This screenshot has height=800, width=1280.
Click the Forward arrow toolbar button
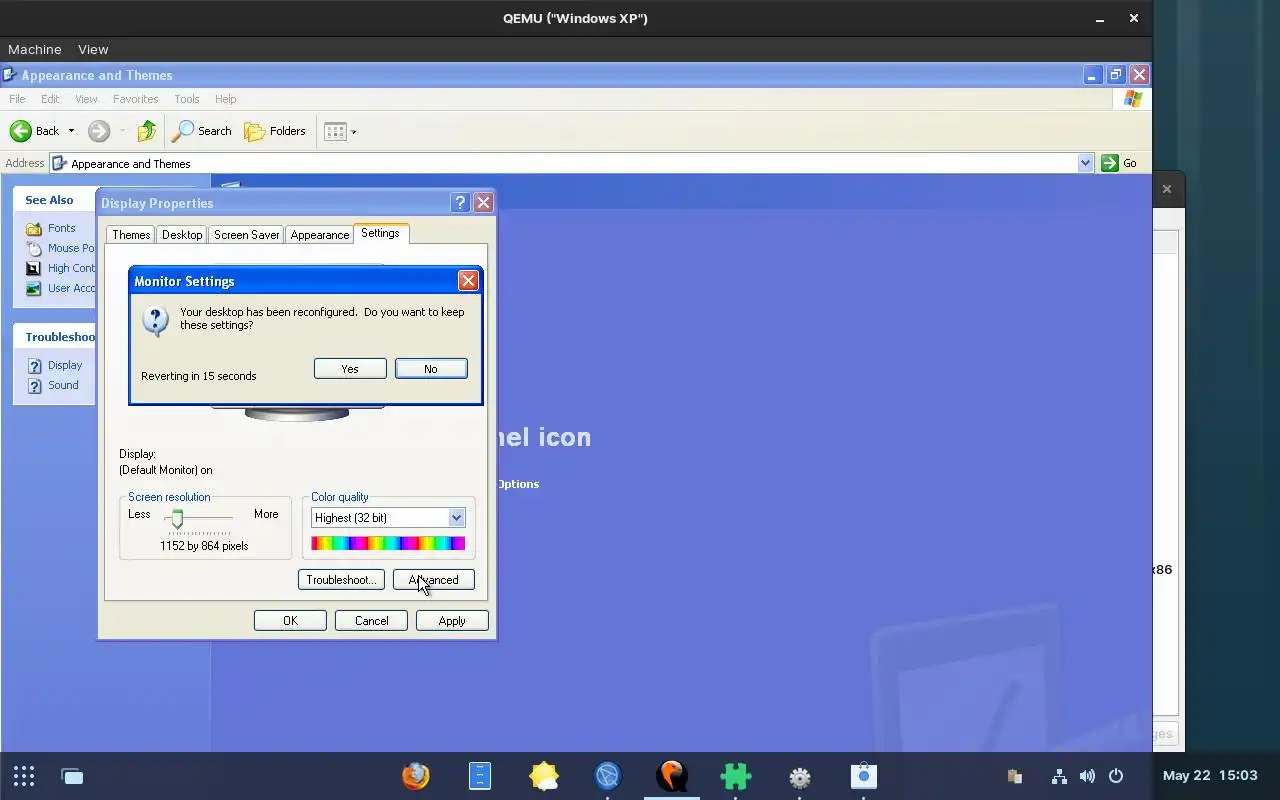pos(98,131)
